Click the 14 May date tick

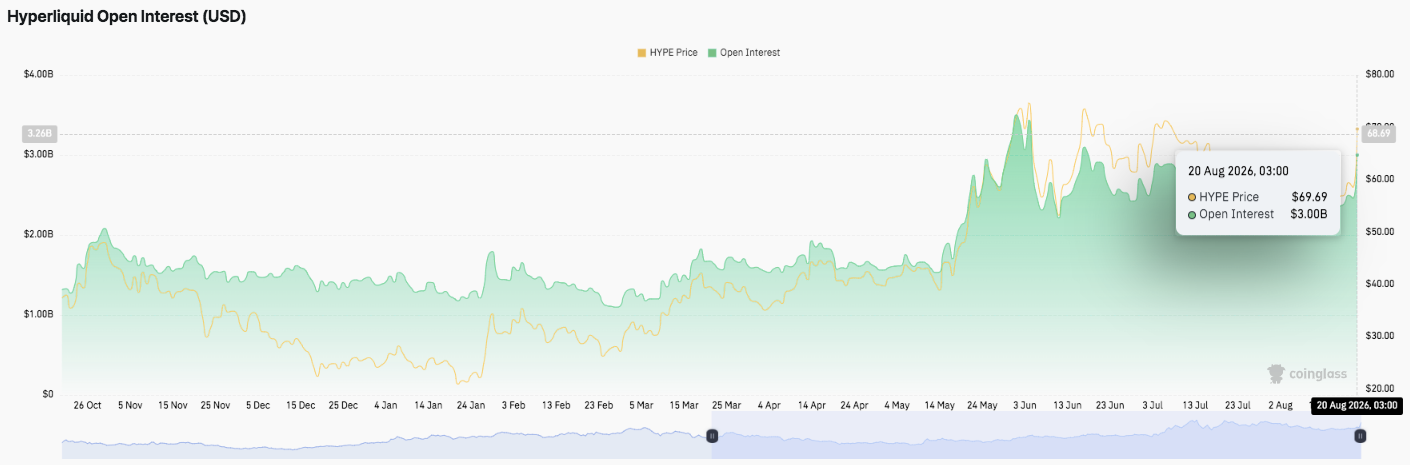point(940,405)
